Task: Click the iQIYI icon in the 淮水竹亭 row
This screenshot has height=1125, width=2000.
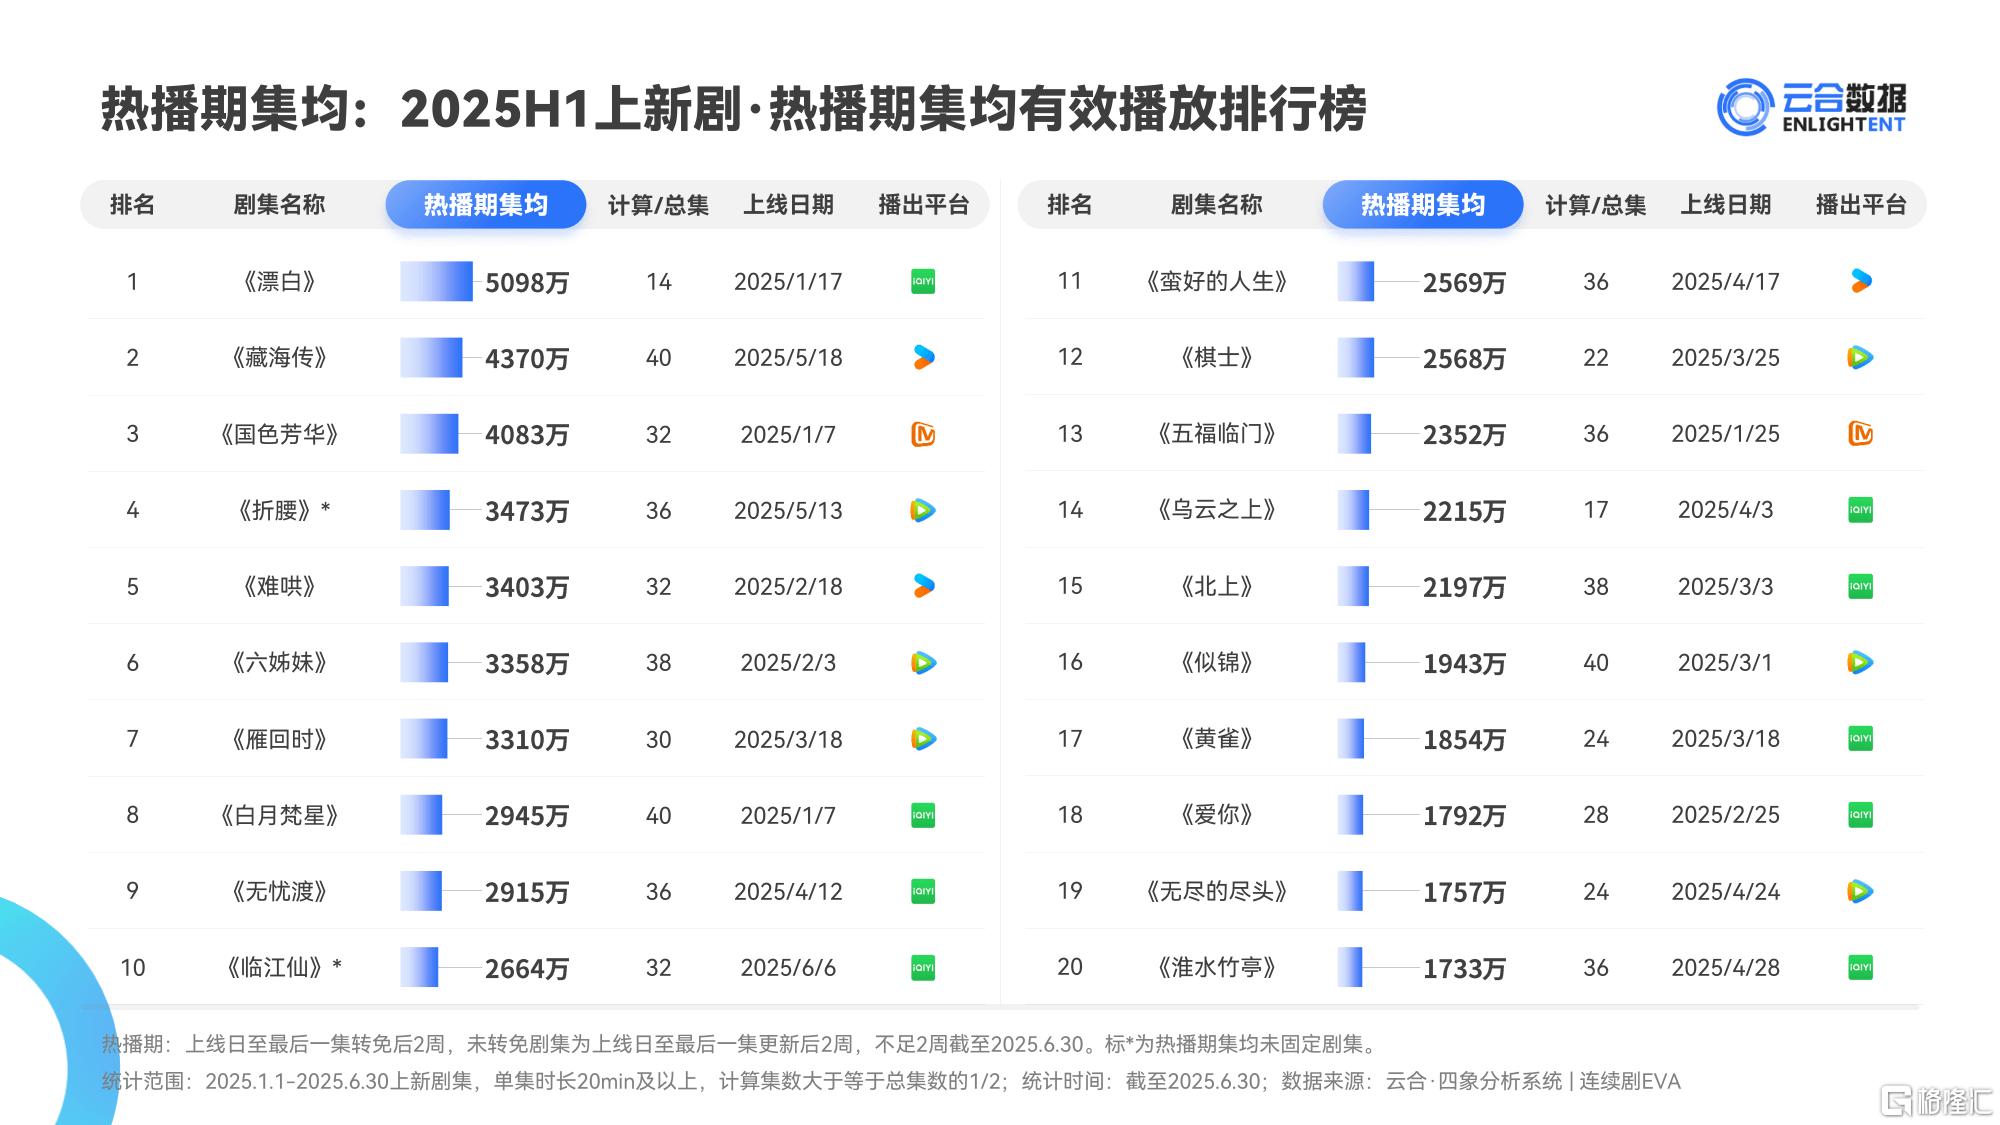Action: [x=1860, y=967]
